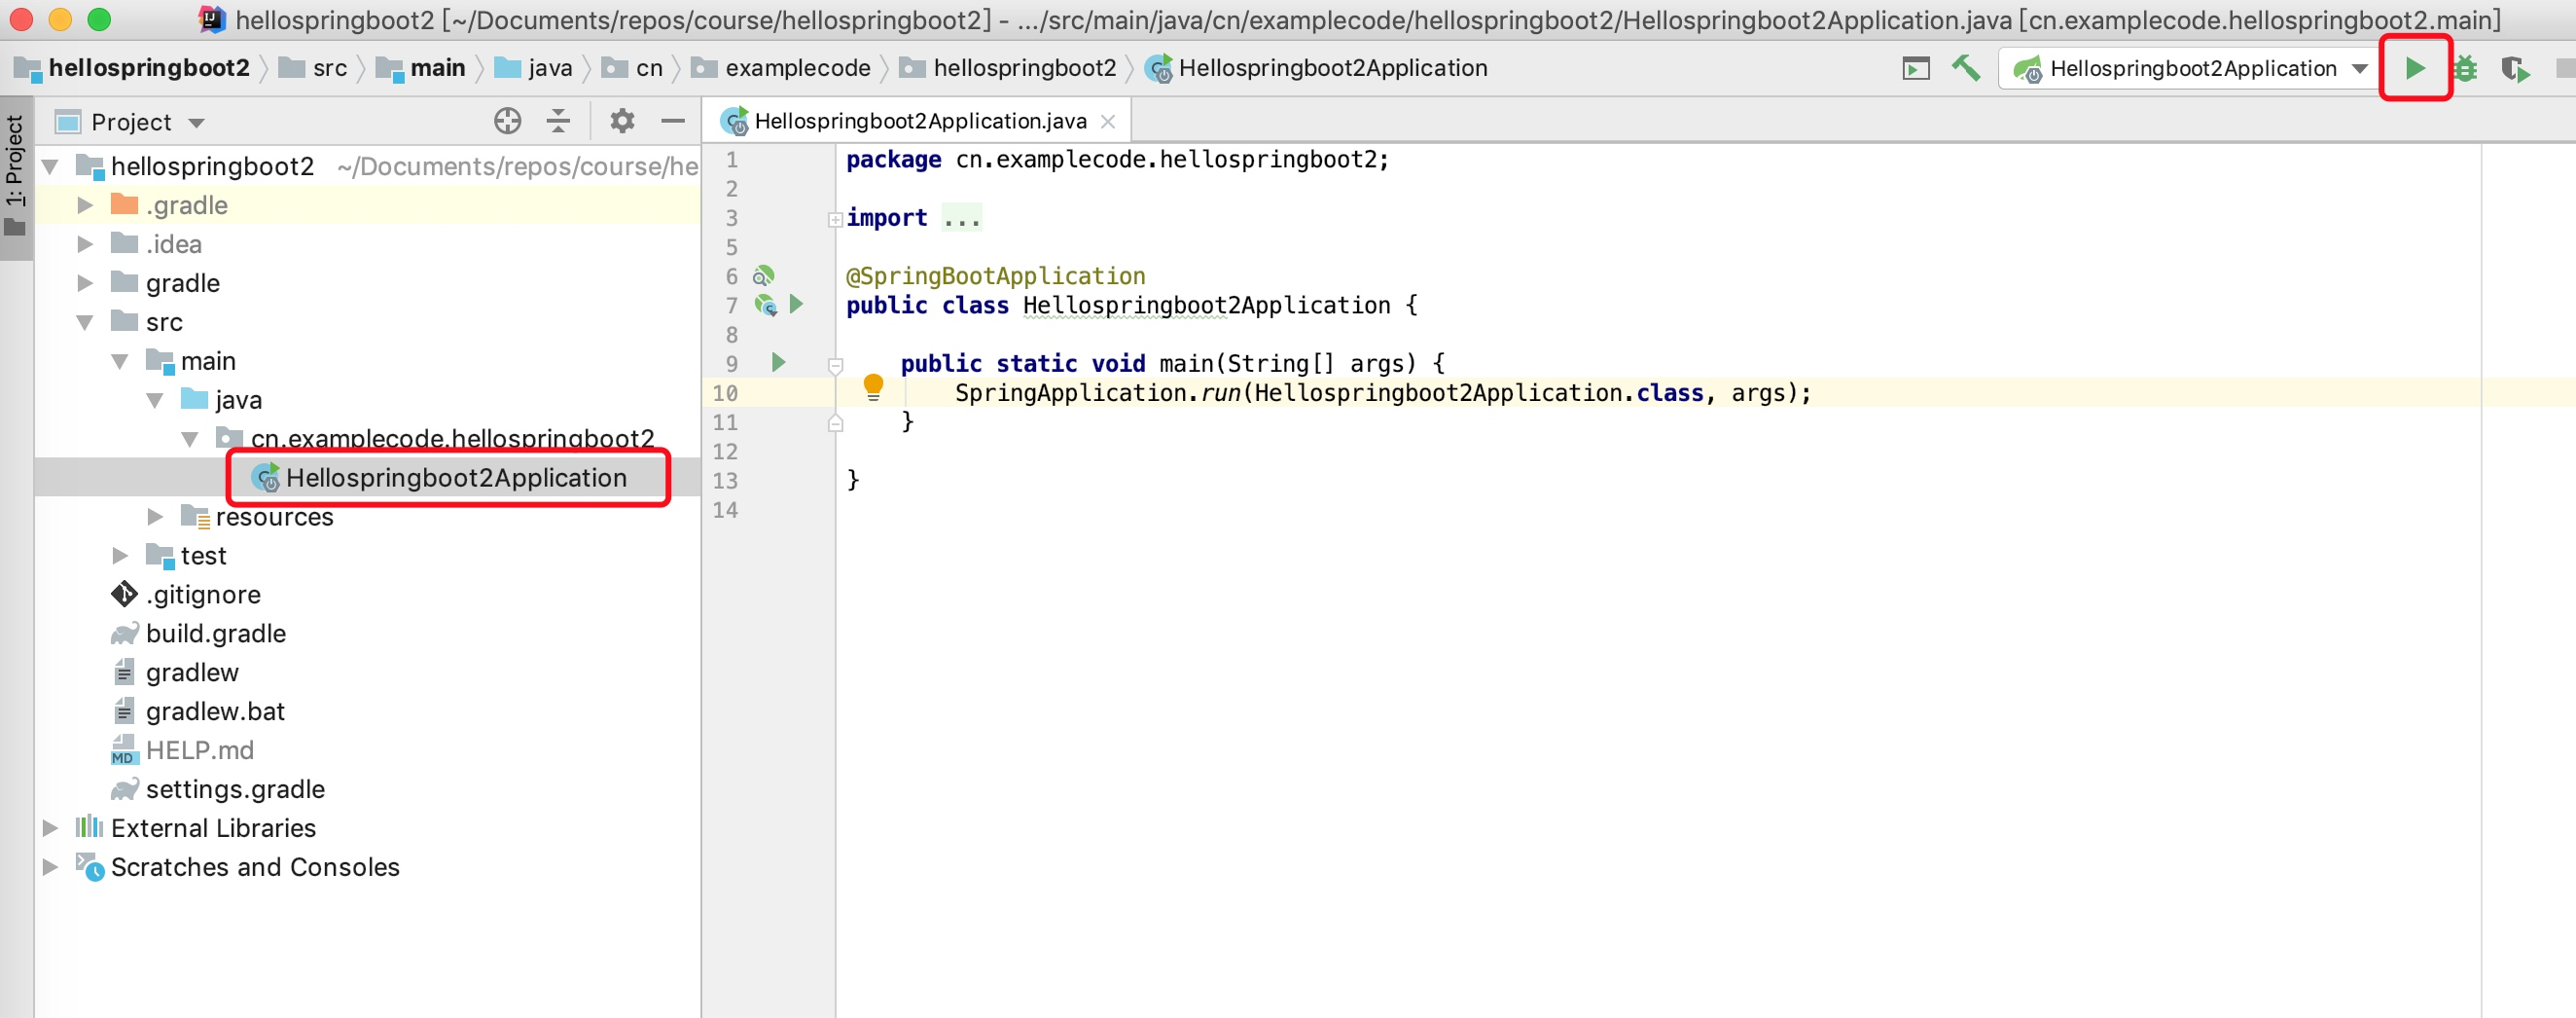Build the project with the hammer icon

tap(1965, 68)
